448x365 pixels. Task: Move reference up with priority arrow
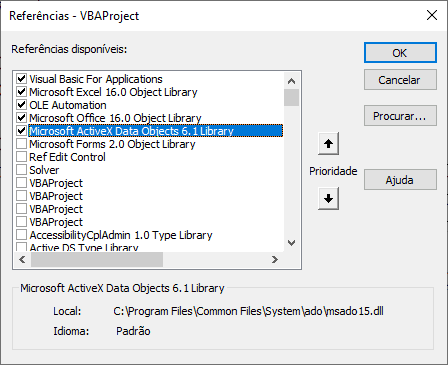pyautogui.click(x=328, y=144)
